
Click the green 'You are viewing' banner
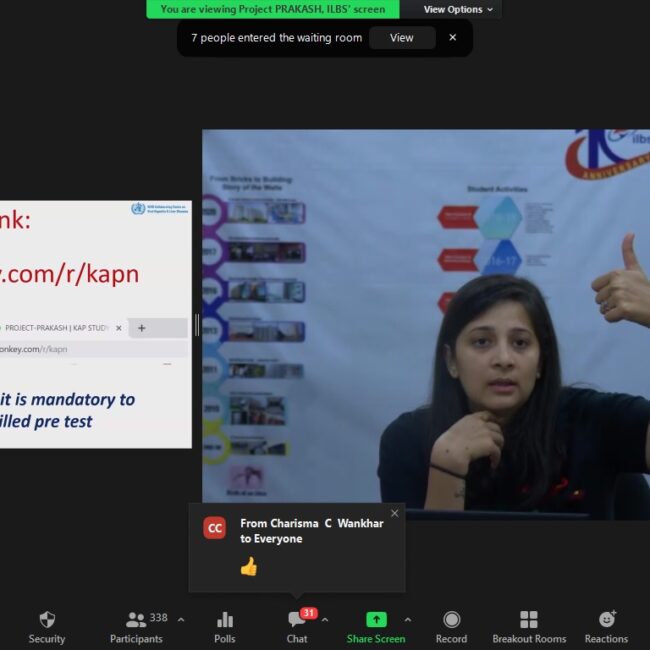click(x=272, y=10)
